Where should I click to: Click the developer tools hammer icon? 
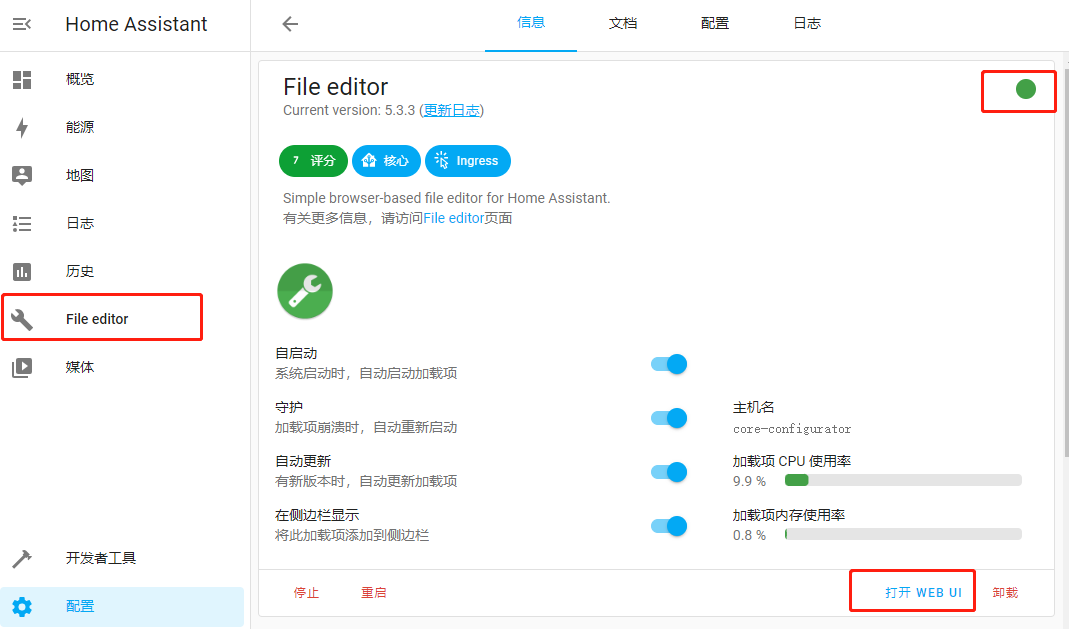coord(22,559)
